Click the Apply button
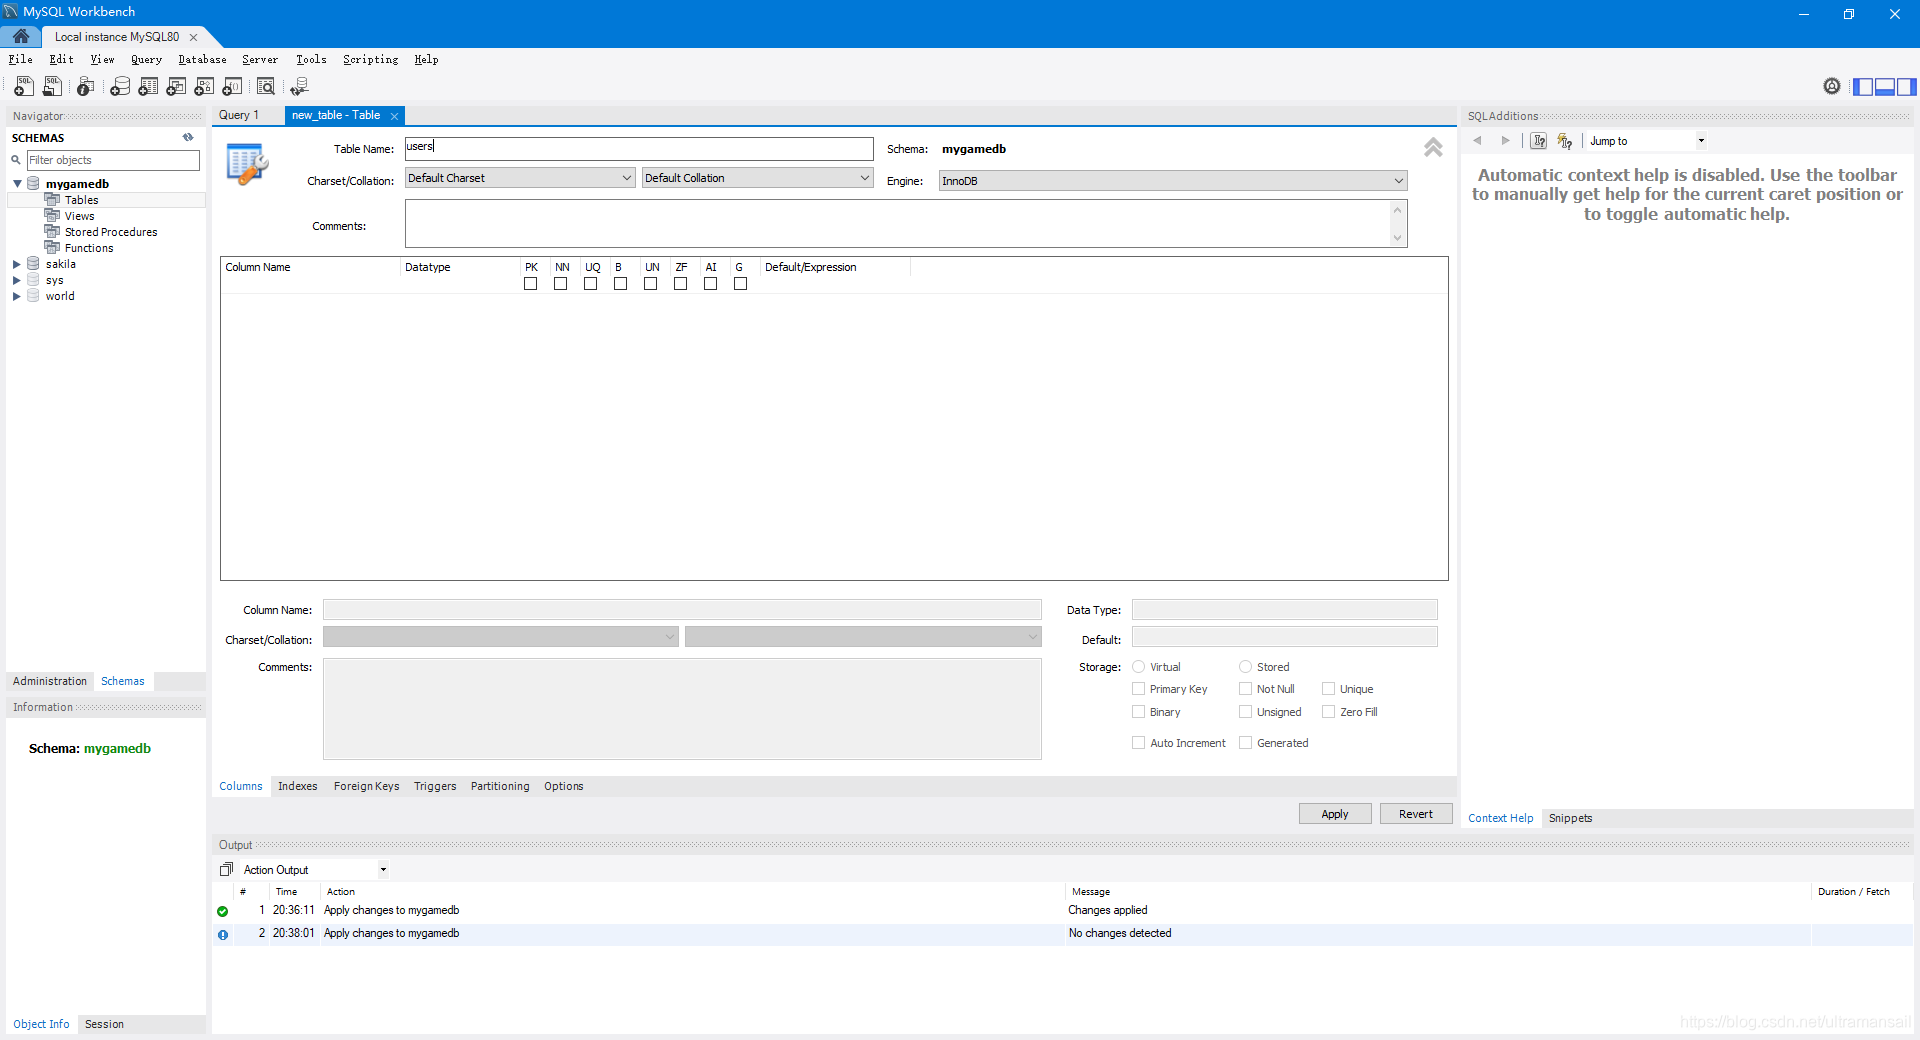Image resolution: width=1920 pixels, height=1040 pixels. click(x=1335, y=814)
